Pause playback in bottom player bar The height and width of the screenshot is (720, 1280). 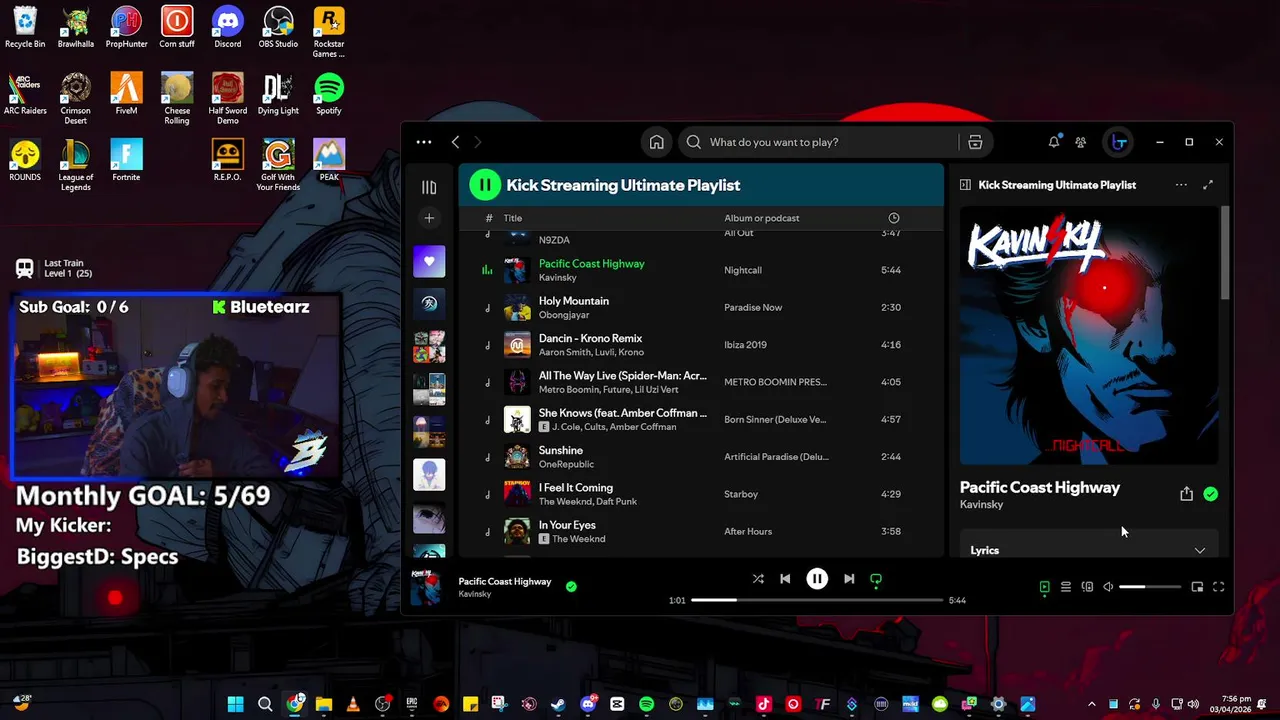point(817,579)
